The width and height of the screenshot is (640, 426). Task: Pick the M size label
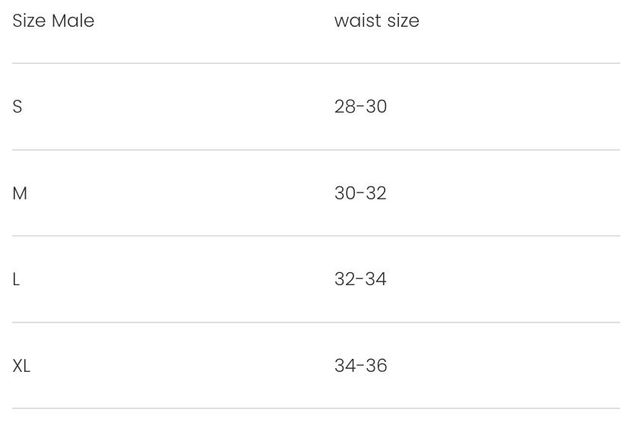pyautogui.click(x=20, y=193)
